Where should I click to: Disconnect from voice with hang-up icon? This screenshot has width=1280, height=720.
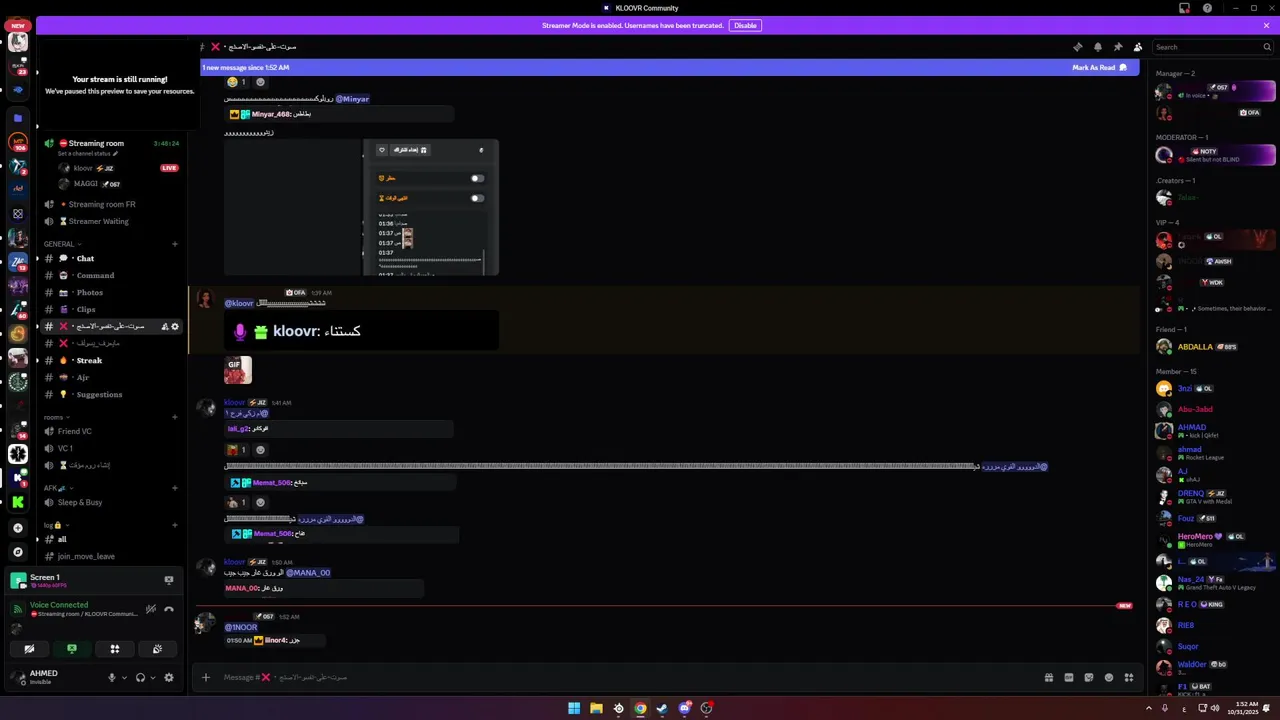(x=169, y=609)
